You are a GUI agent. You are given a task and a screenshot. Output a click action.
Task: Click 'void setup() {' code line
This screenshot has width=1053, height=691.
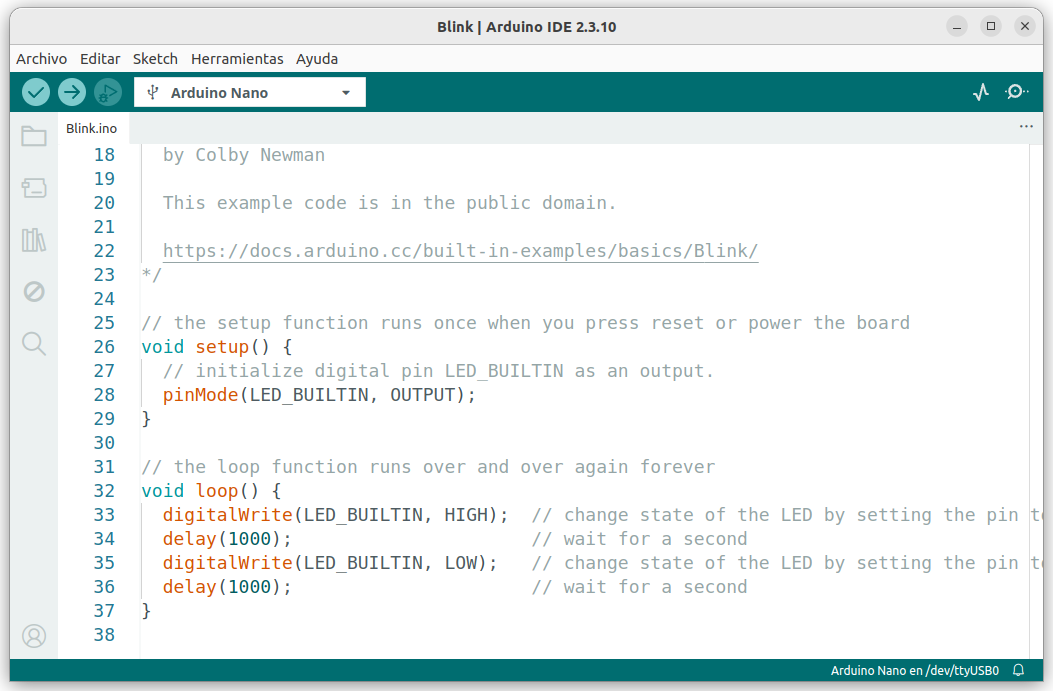(217, 347)
